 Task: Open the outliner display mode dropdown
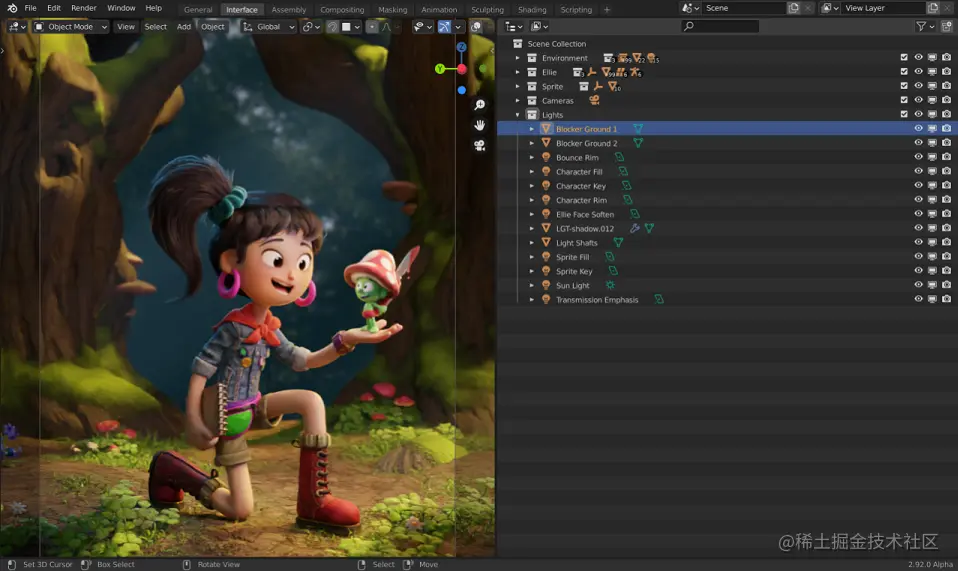coord(539,26)
